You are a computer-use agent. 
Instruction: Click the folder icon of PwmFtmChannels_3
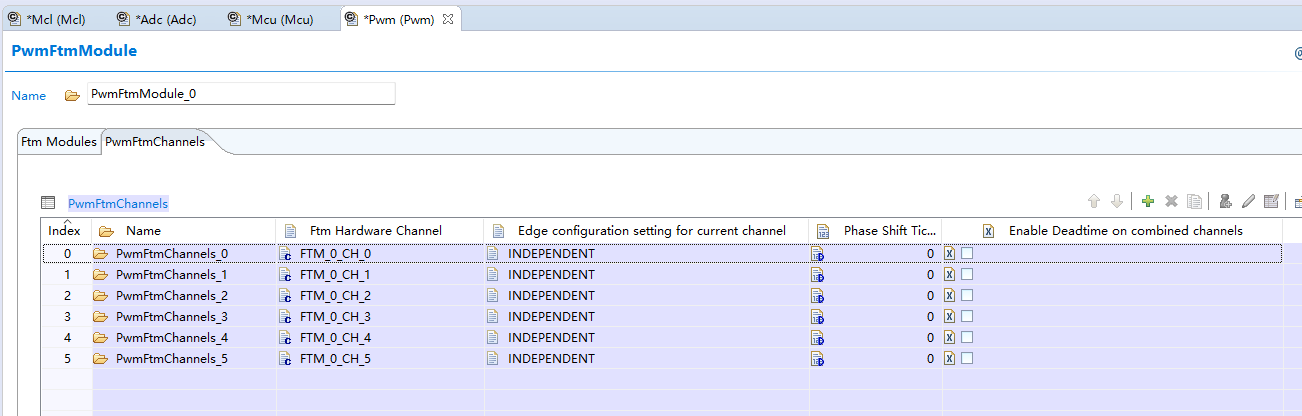(100, 317)
